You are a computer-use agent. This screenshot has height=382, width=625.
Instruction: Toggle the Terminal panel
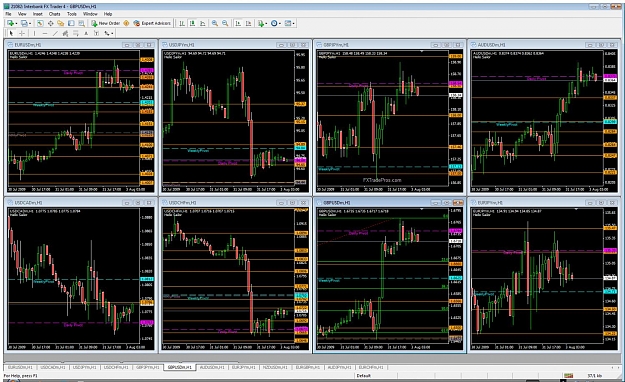point(71,24)
